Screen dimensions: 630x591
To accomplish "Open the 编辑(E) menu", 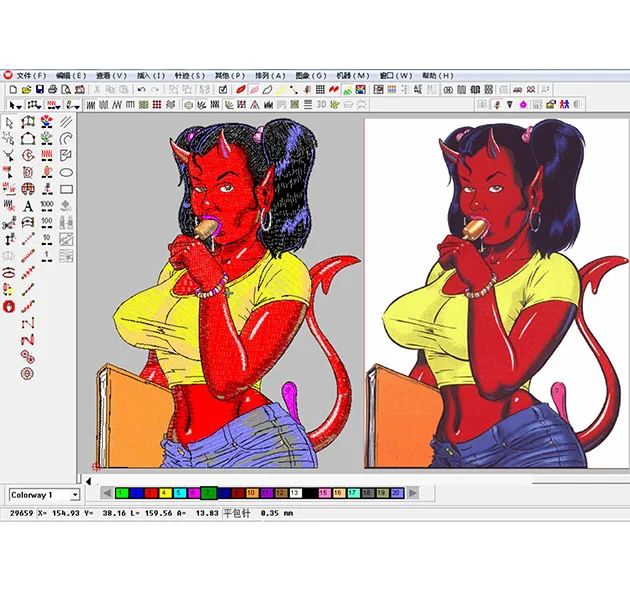I will 71,76.
